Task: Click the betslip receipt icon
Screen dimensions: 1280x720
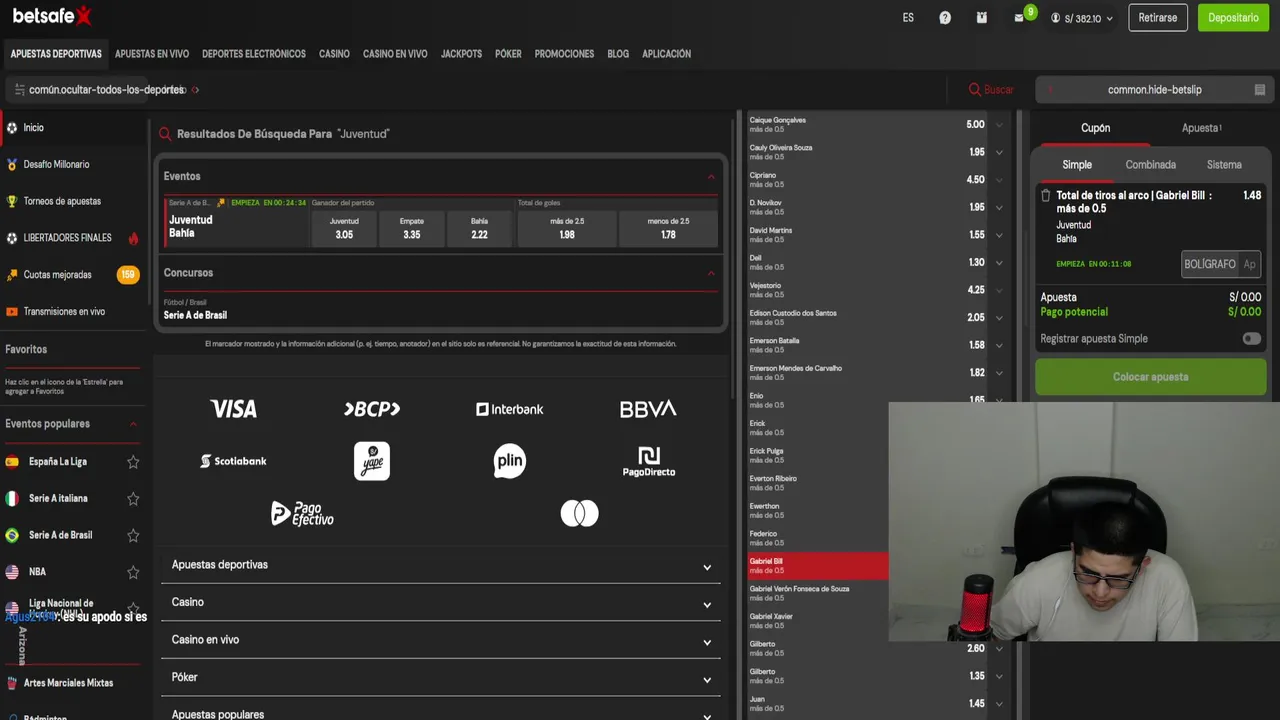Action: click(1260, 90)
